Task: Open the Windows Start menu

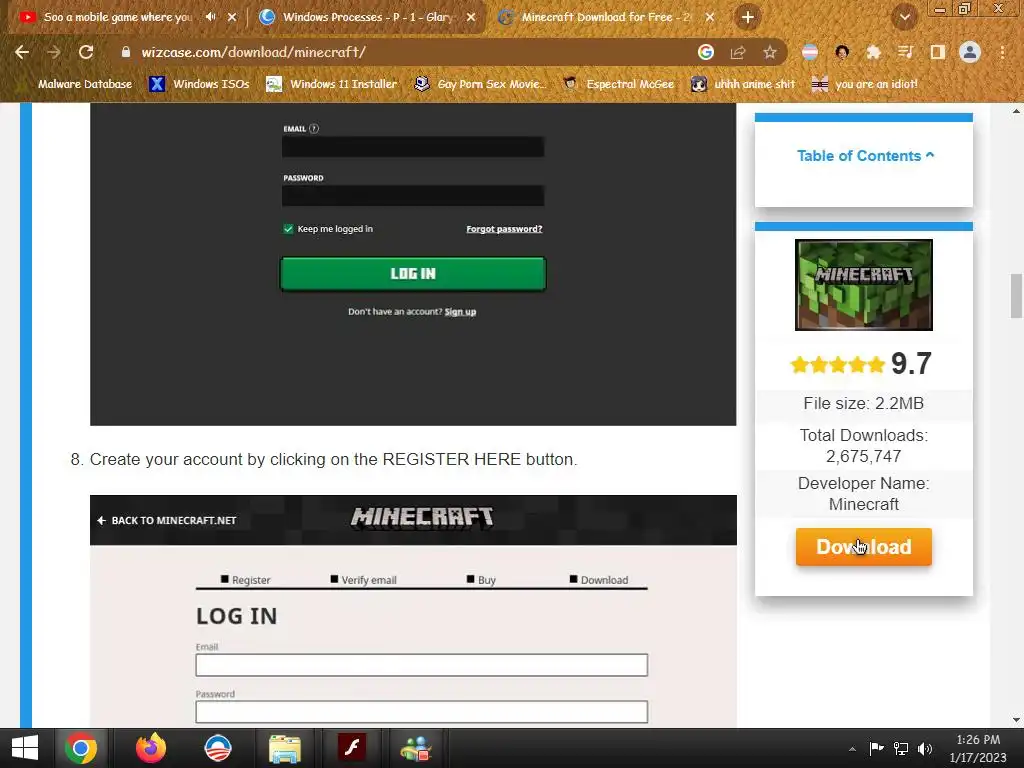Action: pyautogui.click(x=25, y=748)
